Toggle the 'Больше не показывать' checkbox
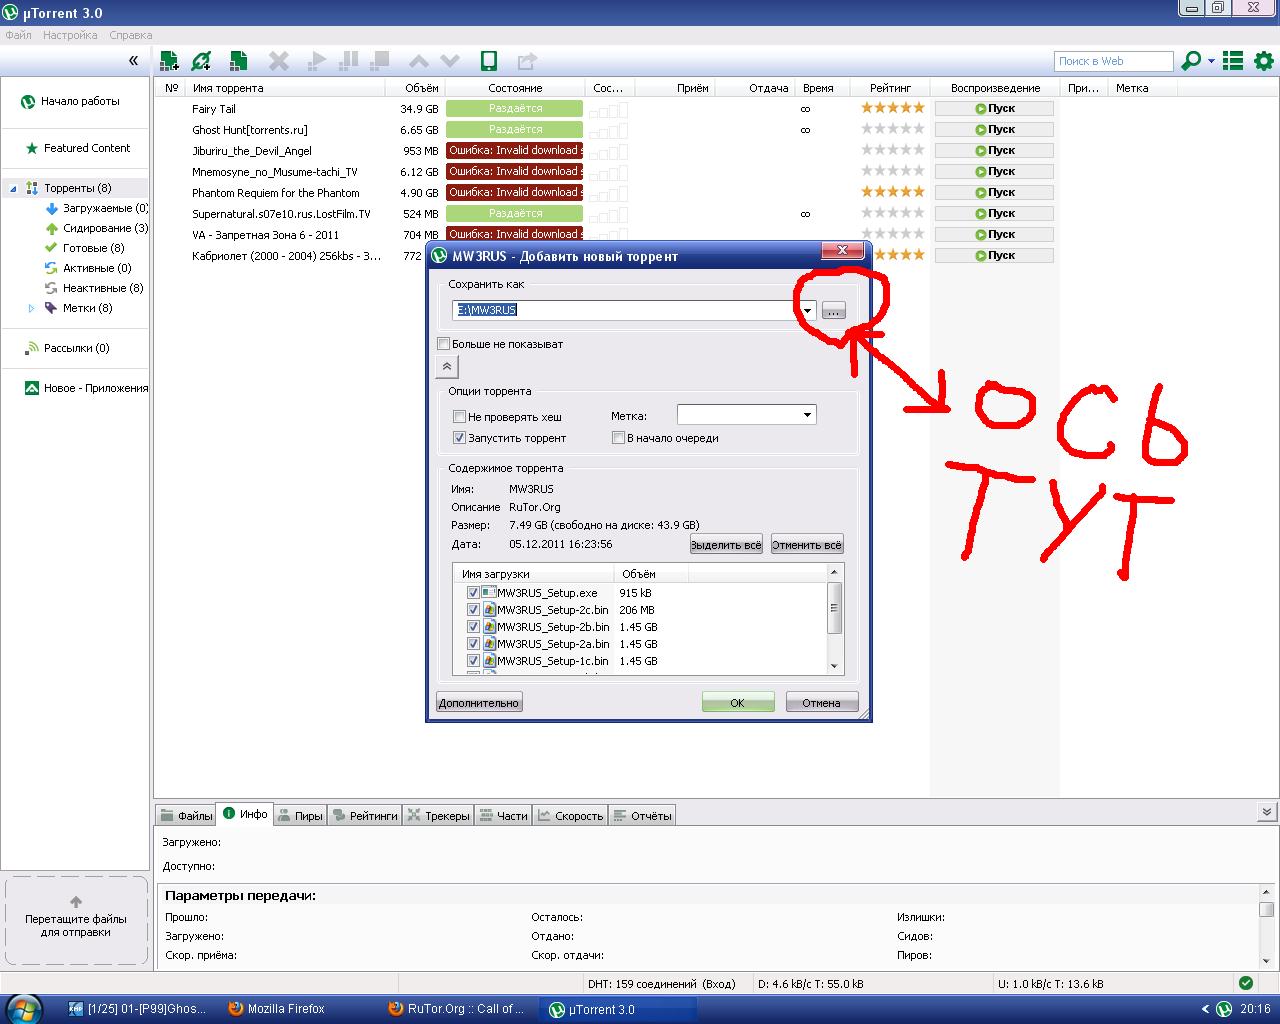The image size is (1280, 1024). click(x=444, y=344)
